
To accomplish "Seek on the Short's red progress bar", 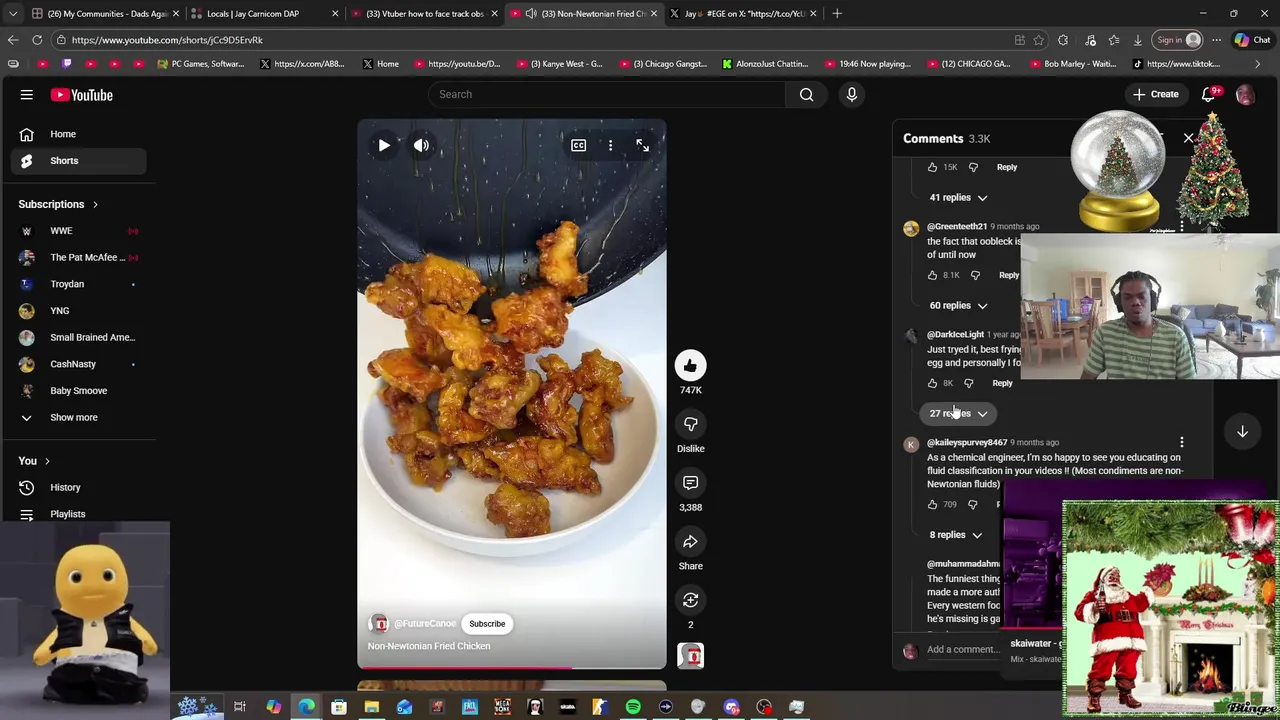I will (x=511, y=667).
